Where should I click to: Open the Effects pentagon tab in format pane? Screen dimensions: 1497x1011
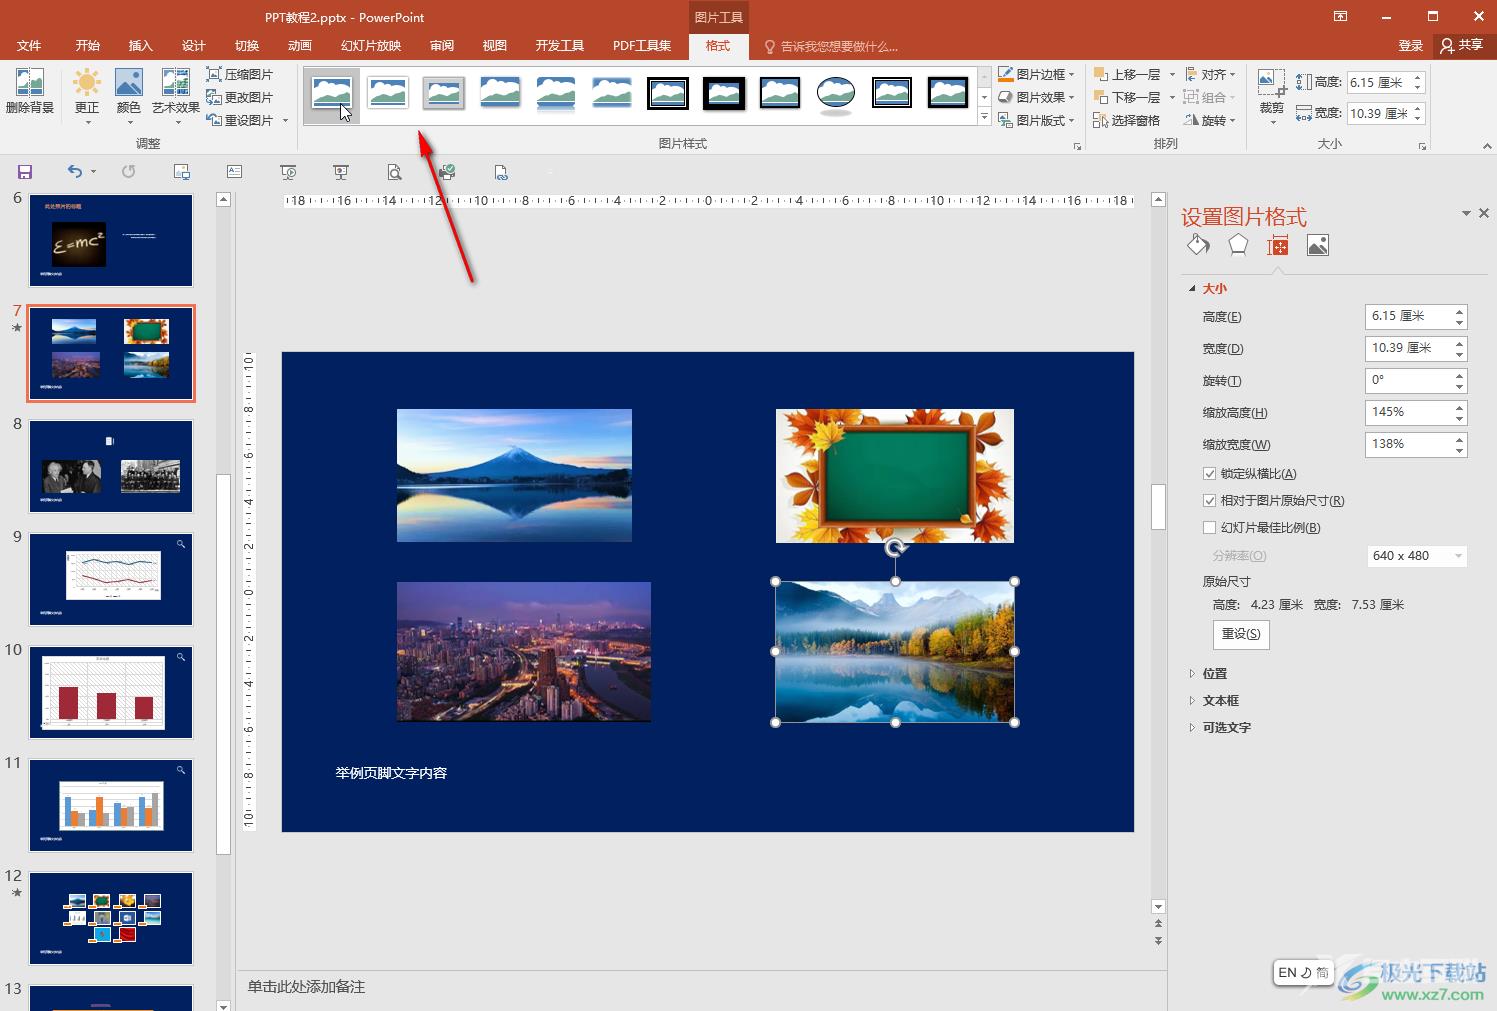(x=1238, y=245)
